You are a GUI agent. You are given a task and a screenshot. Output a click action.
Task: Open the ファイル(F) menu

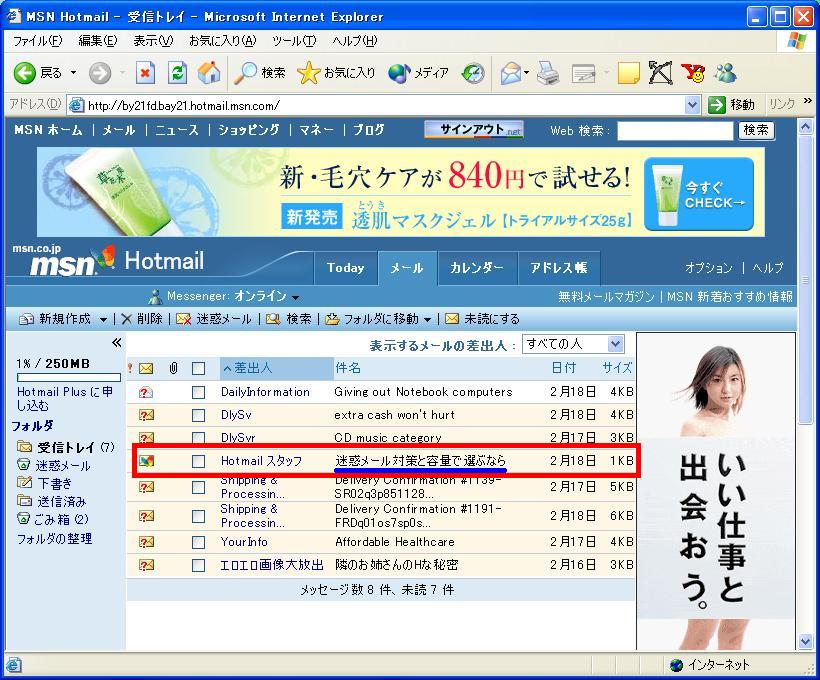pyautogui.click(x=38, y=41)
